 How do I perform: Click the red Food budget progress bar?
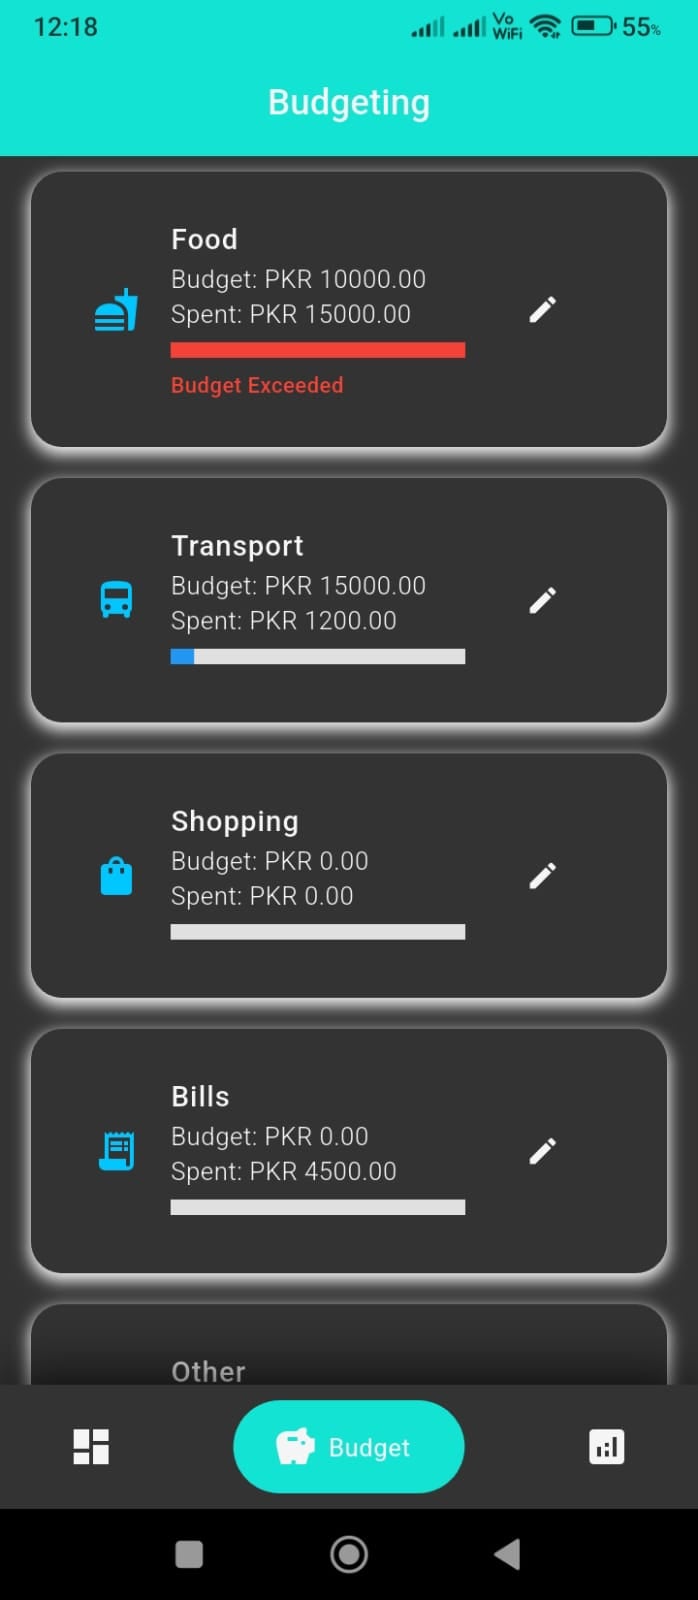coord(318,350)
